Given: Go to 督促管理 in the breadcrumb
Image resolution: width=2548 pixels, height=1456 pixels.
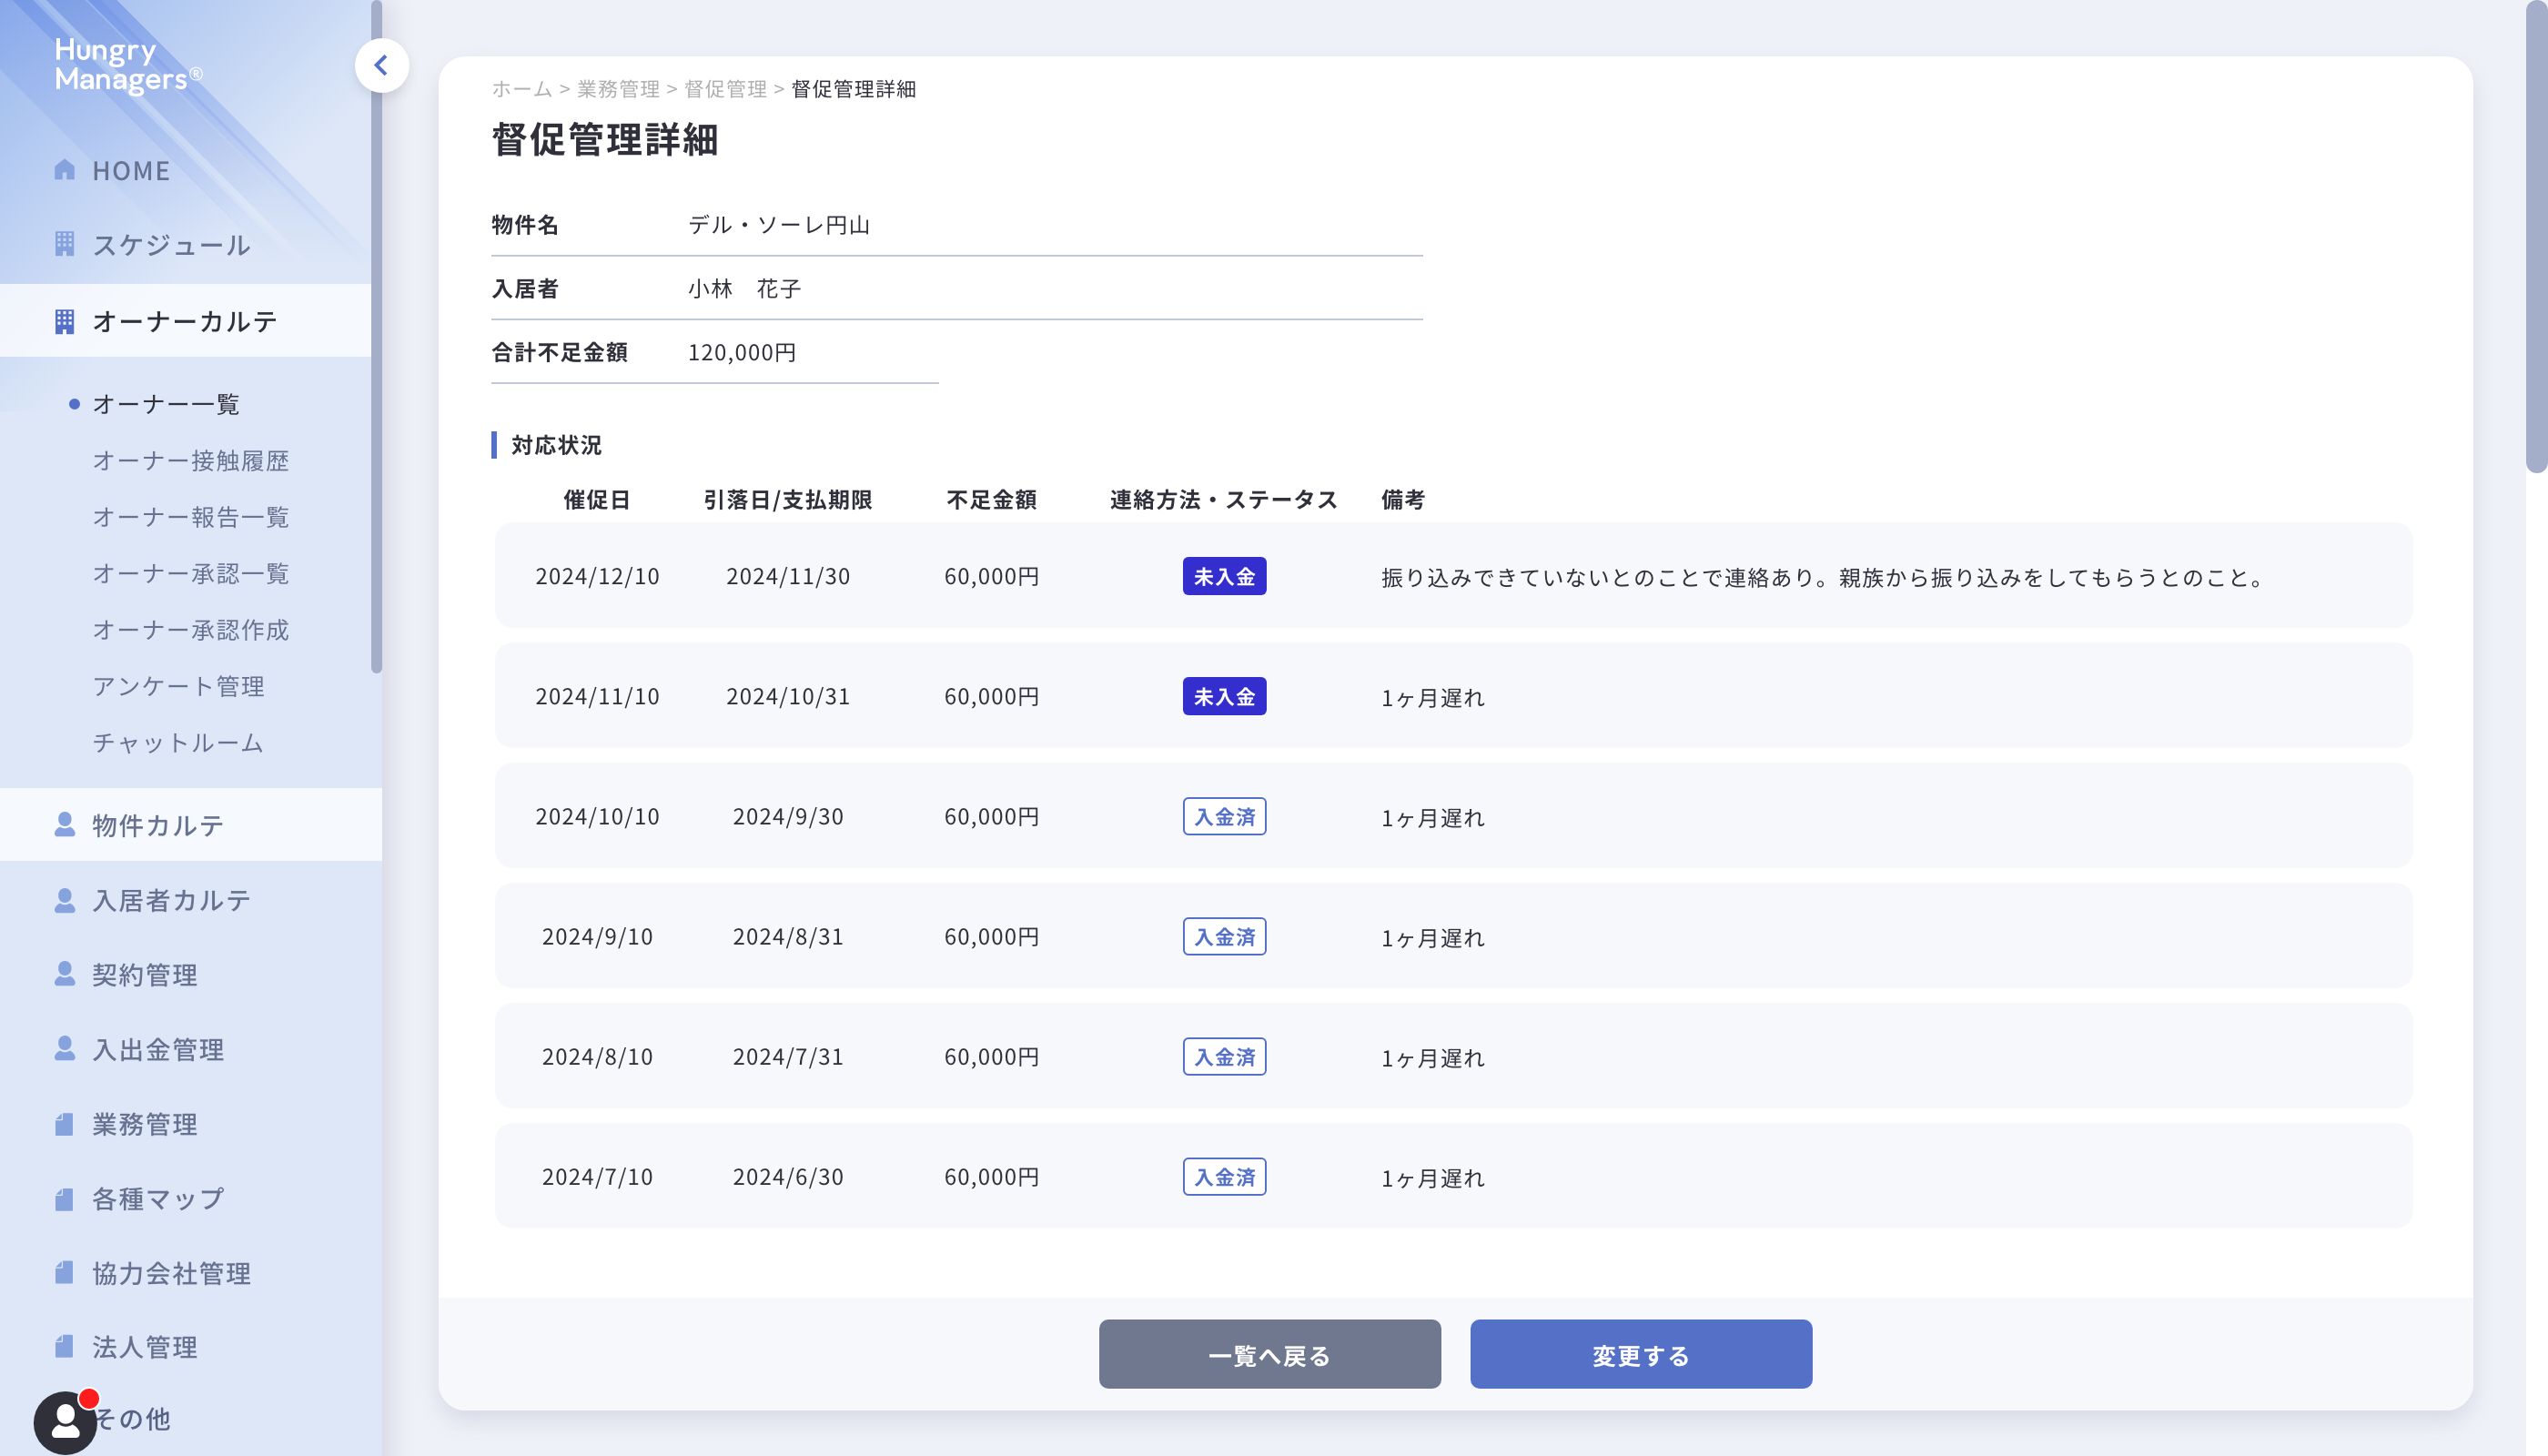Looking at the screenshot, I should coord(725,89).
